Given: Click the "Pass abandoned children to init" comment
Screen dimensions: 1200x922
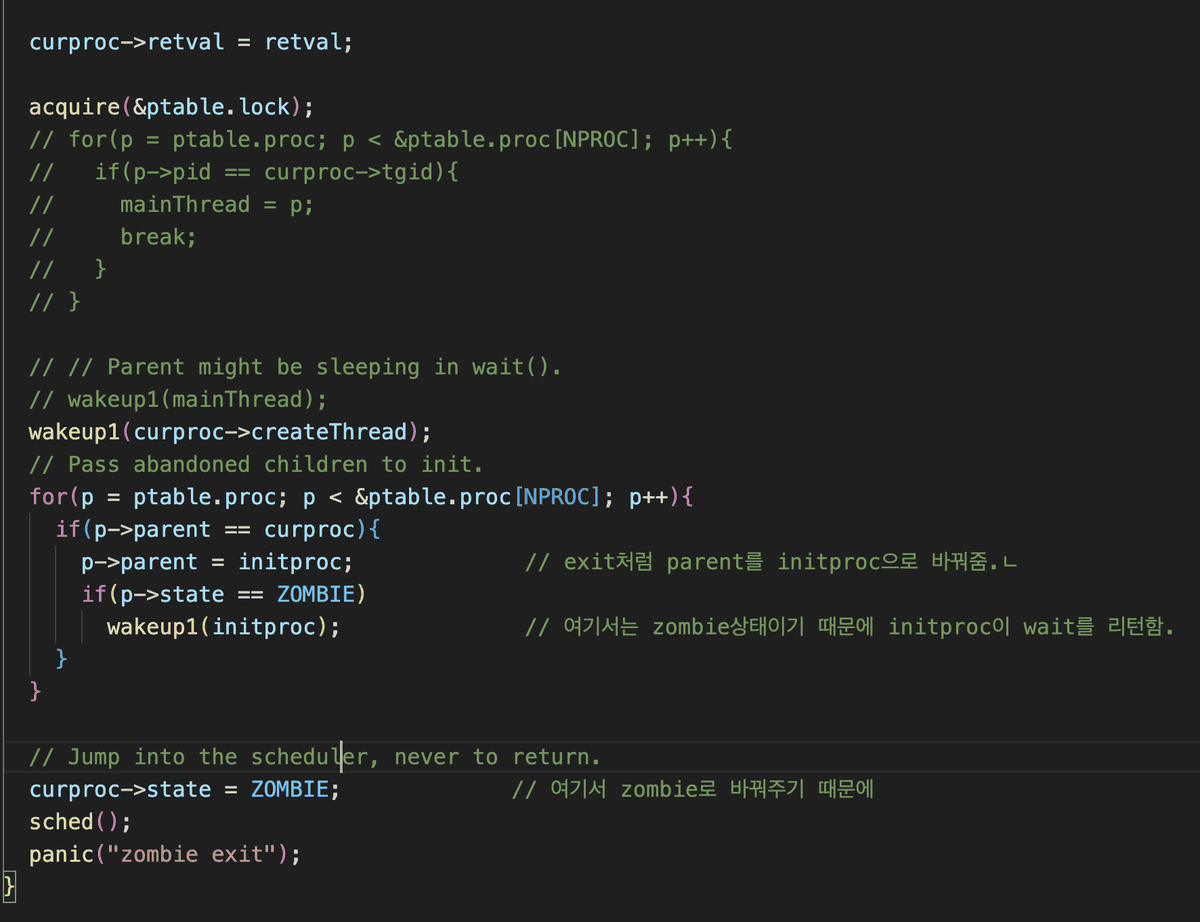Looking at the screenshot, I should point(256,464).
